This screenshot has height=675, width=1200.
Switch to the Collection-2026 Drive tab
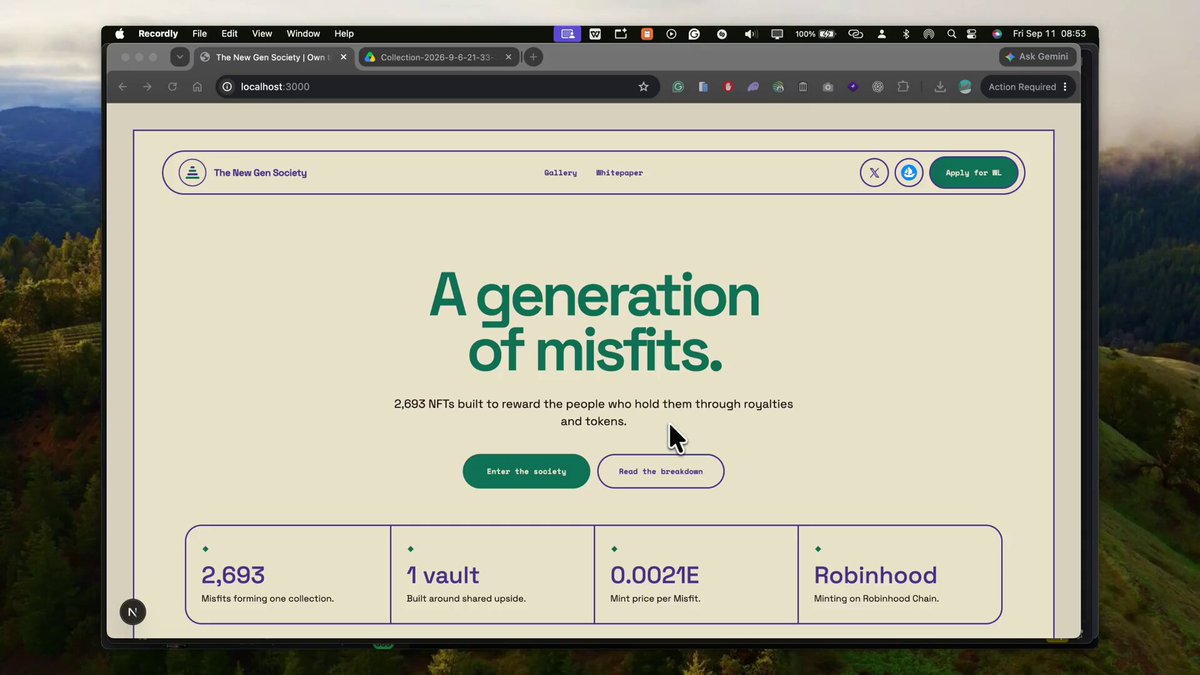(x=437, y=57)
